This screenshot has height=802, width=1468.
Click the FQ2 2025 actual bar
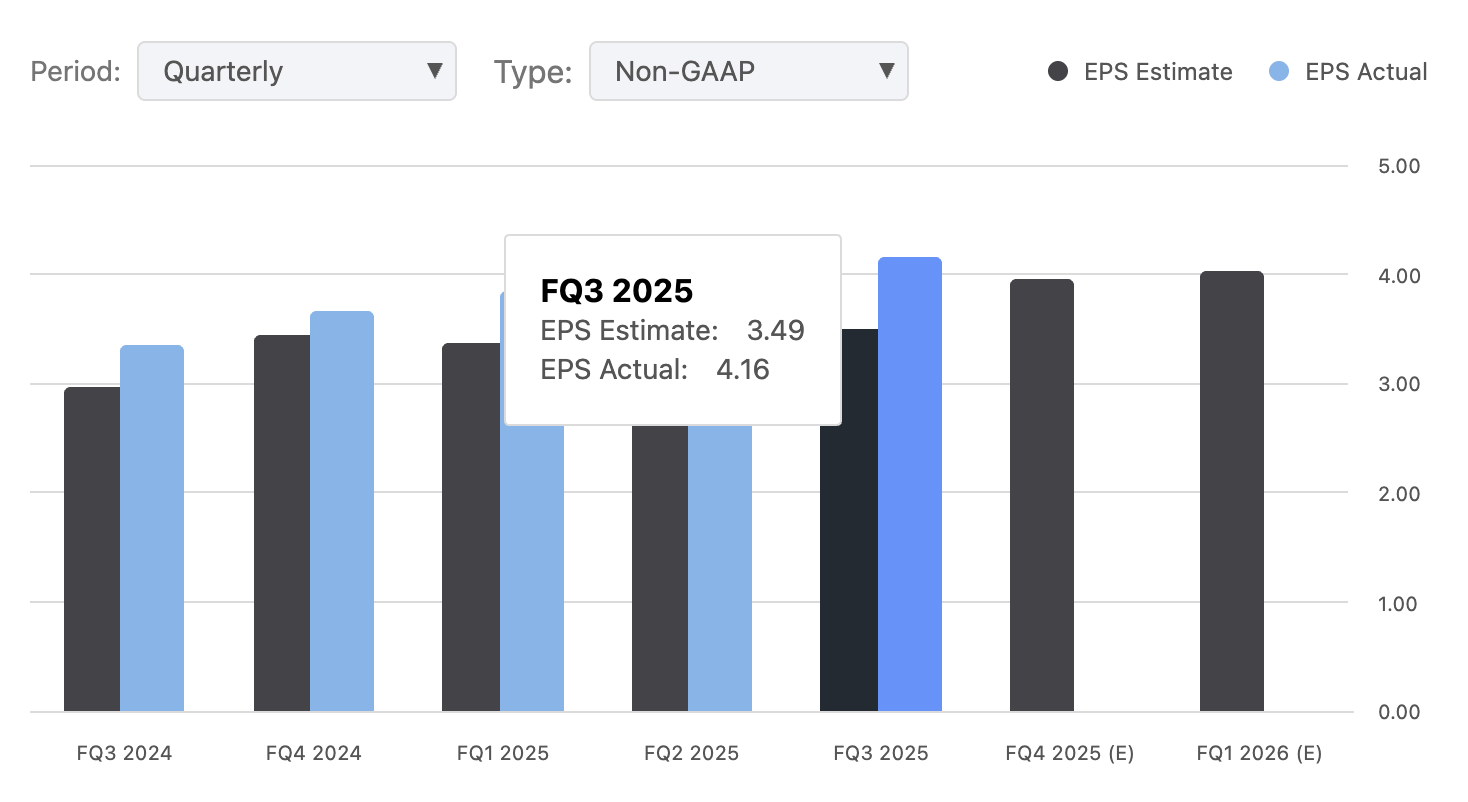(x=721, y=570)
